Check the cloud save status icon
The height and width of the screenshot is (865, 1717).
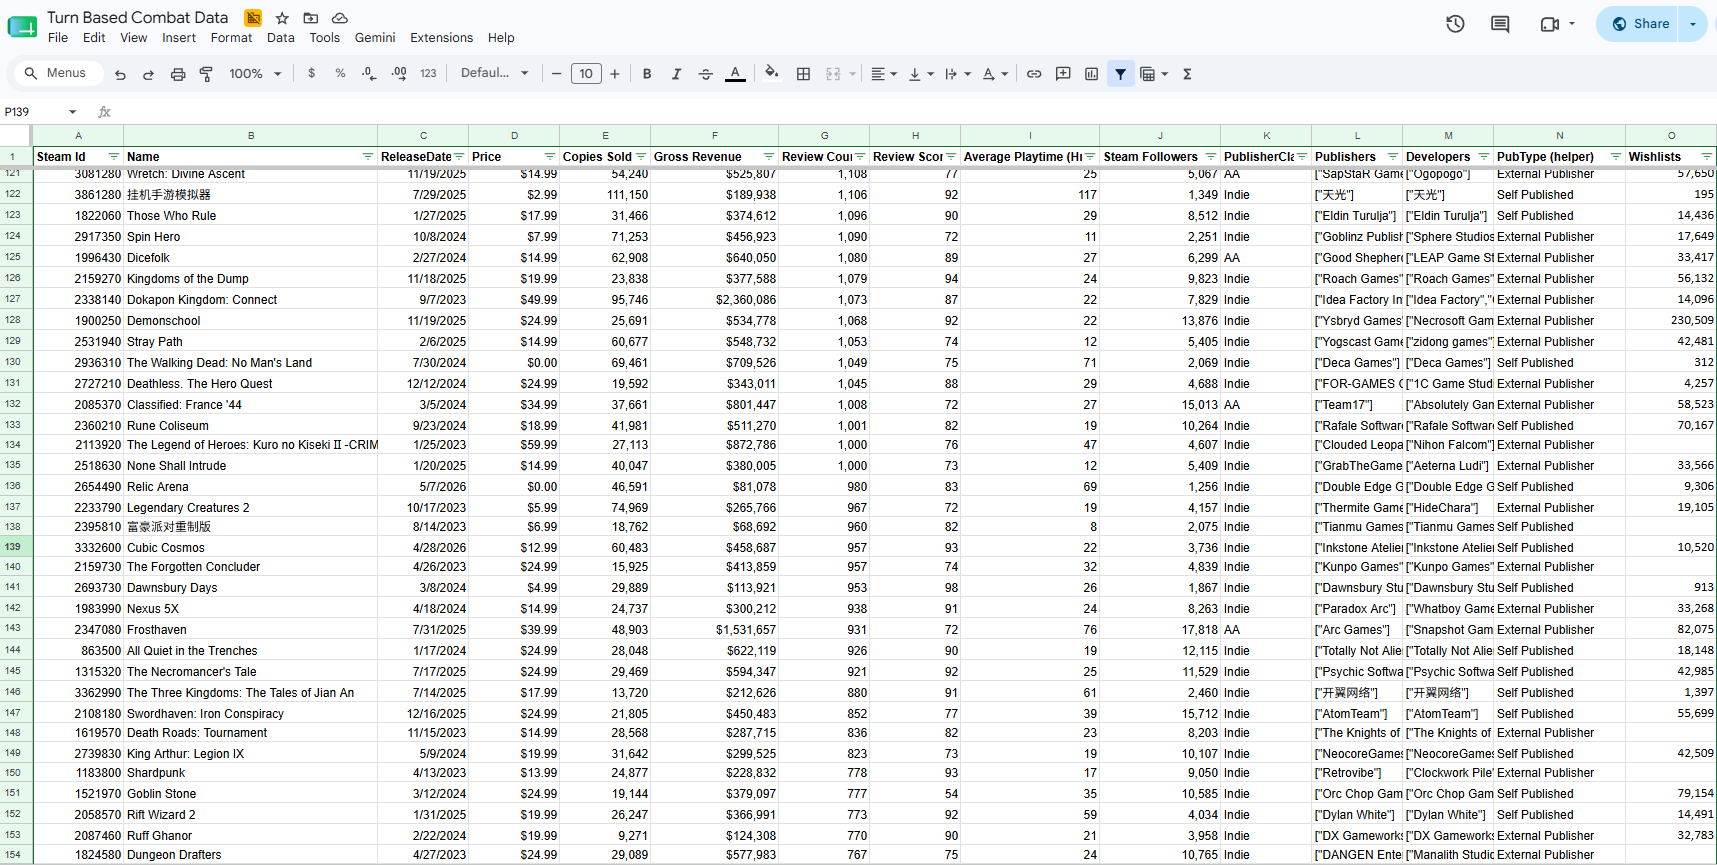(x=340, y=18)
